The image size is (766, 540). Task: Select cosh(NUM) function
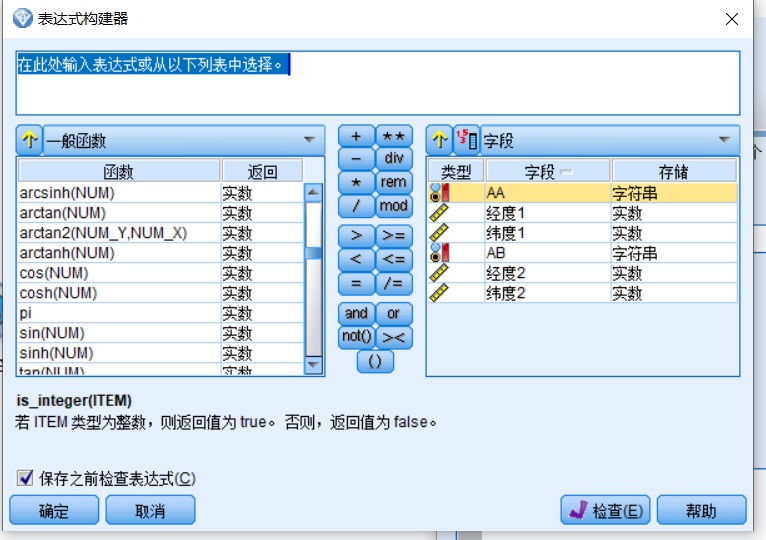coord(161,293)
